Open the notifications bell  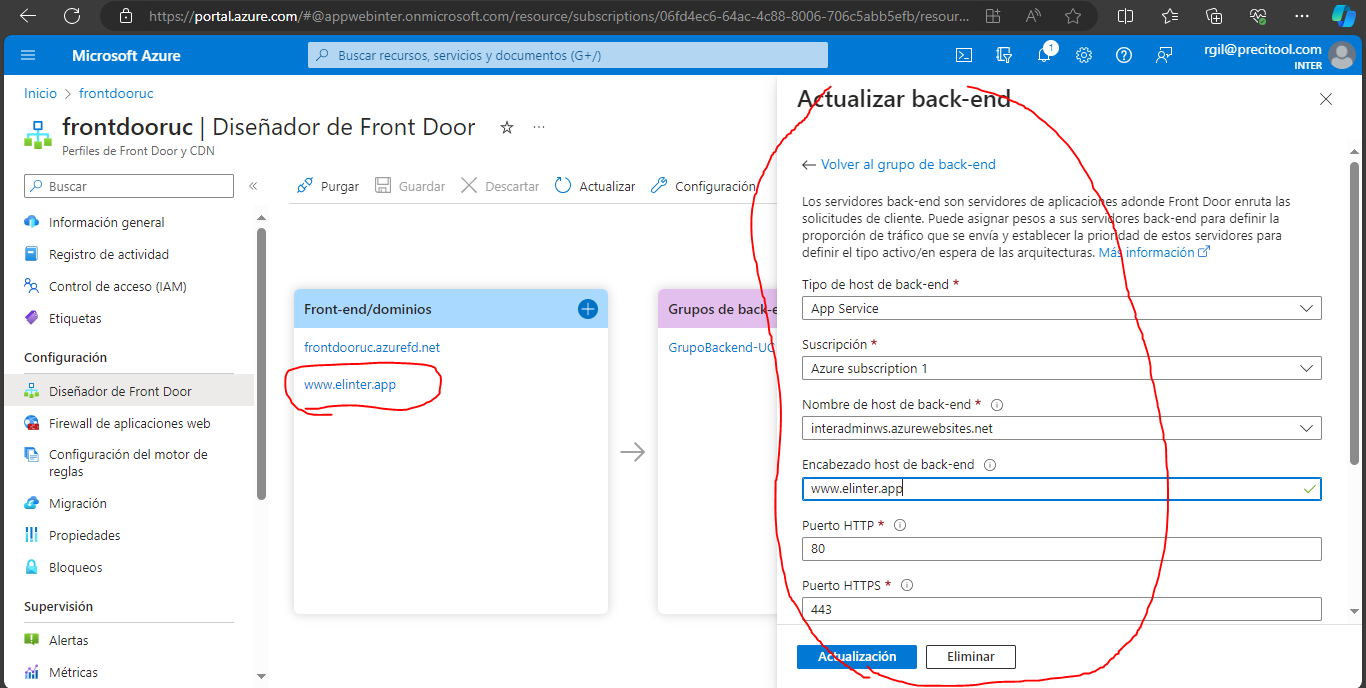[1044, 56]
